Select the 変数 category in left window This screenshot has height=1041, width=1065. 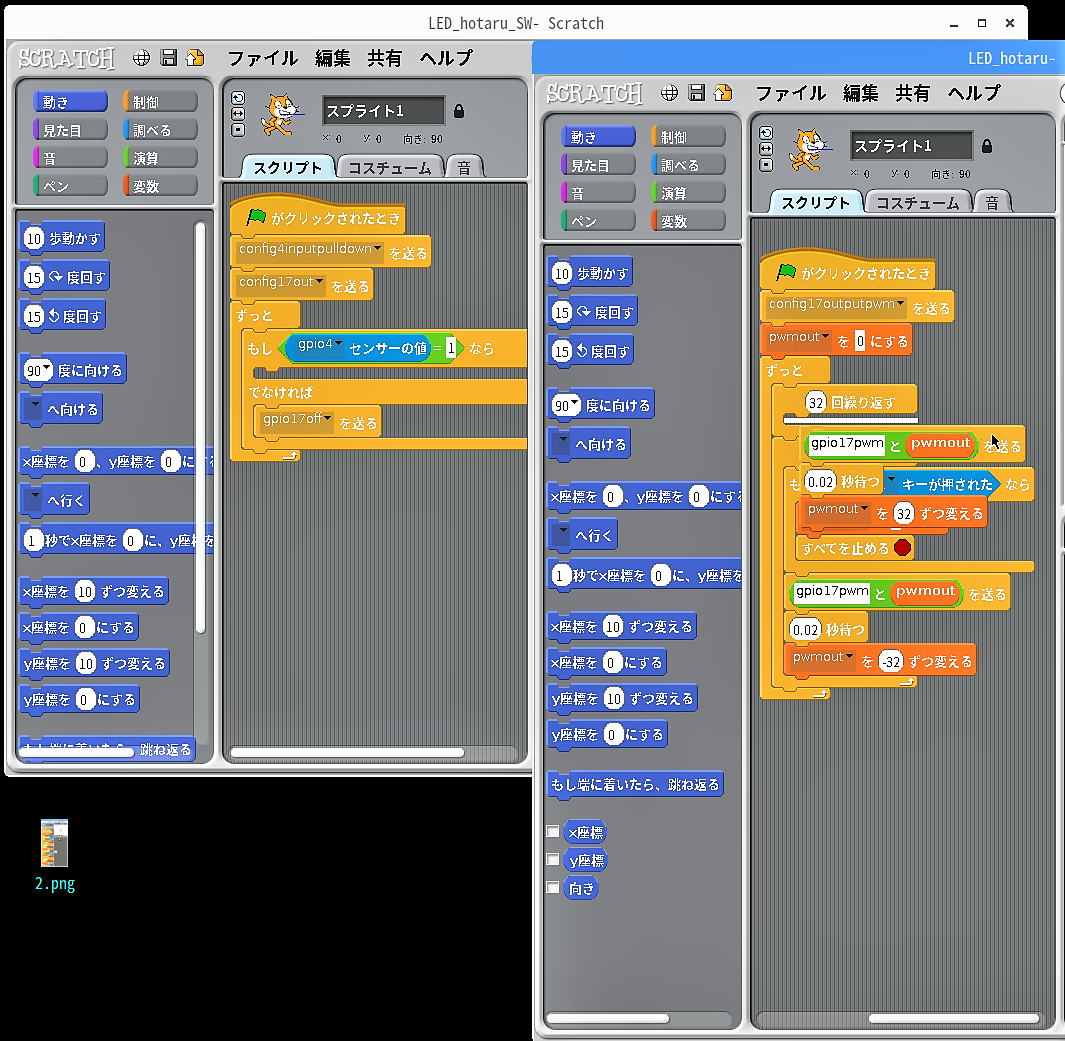point(160,185)
